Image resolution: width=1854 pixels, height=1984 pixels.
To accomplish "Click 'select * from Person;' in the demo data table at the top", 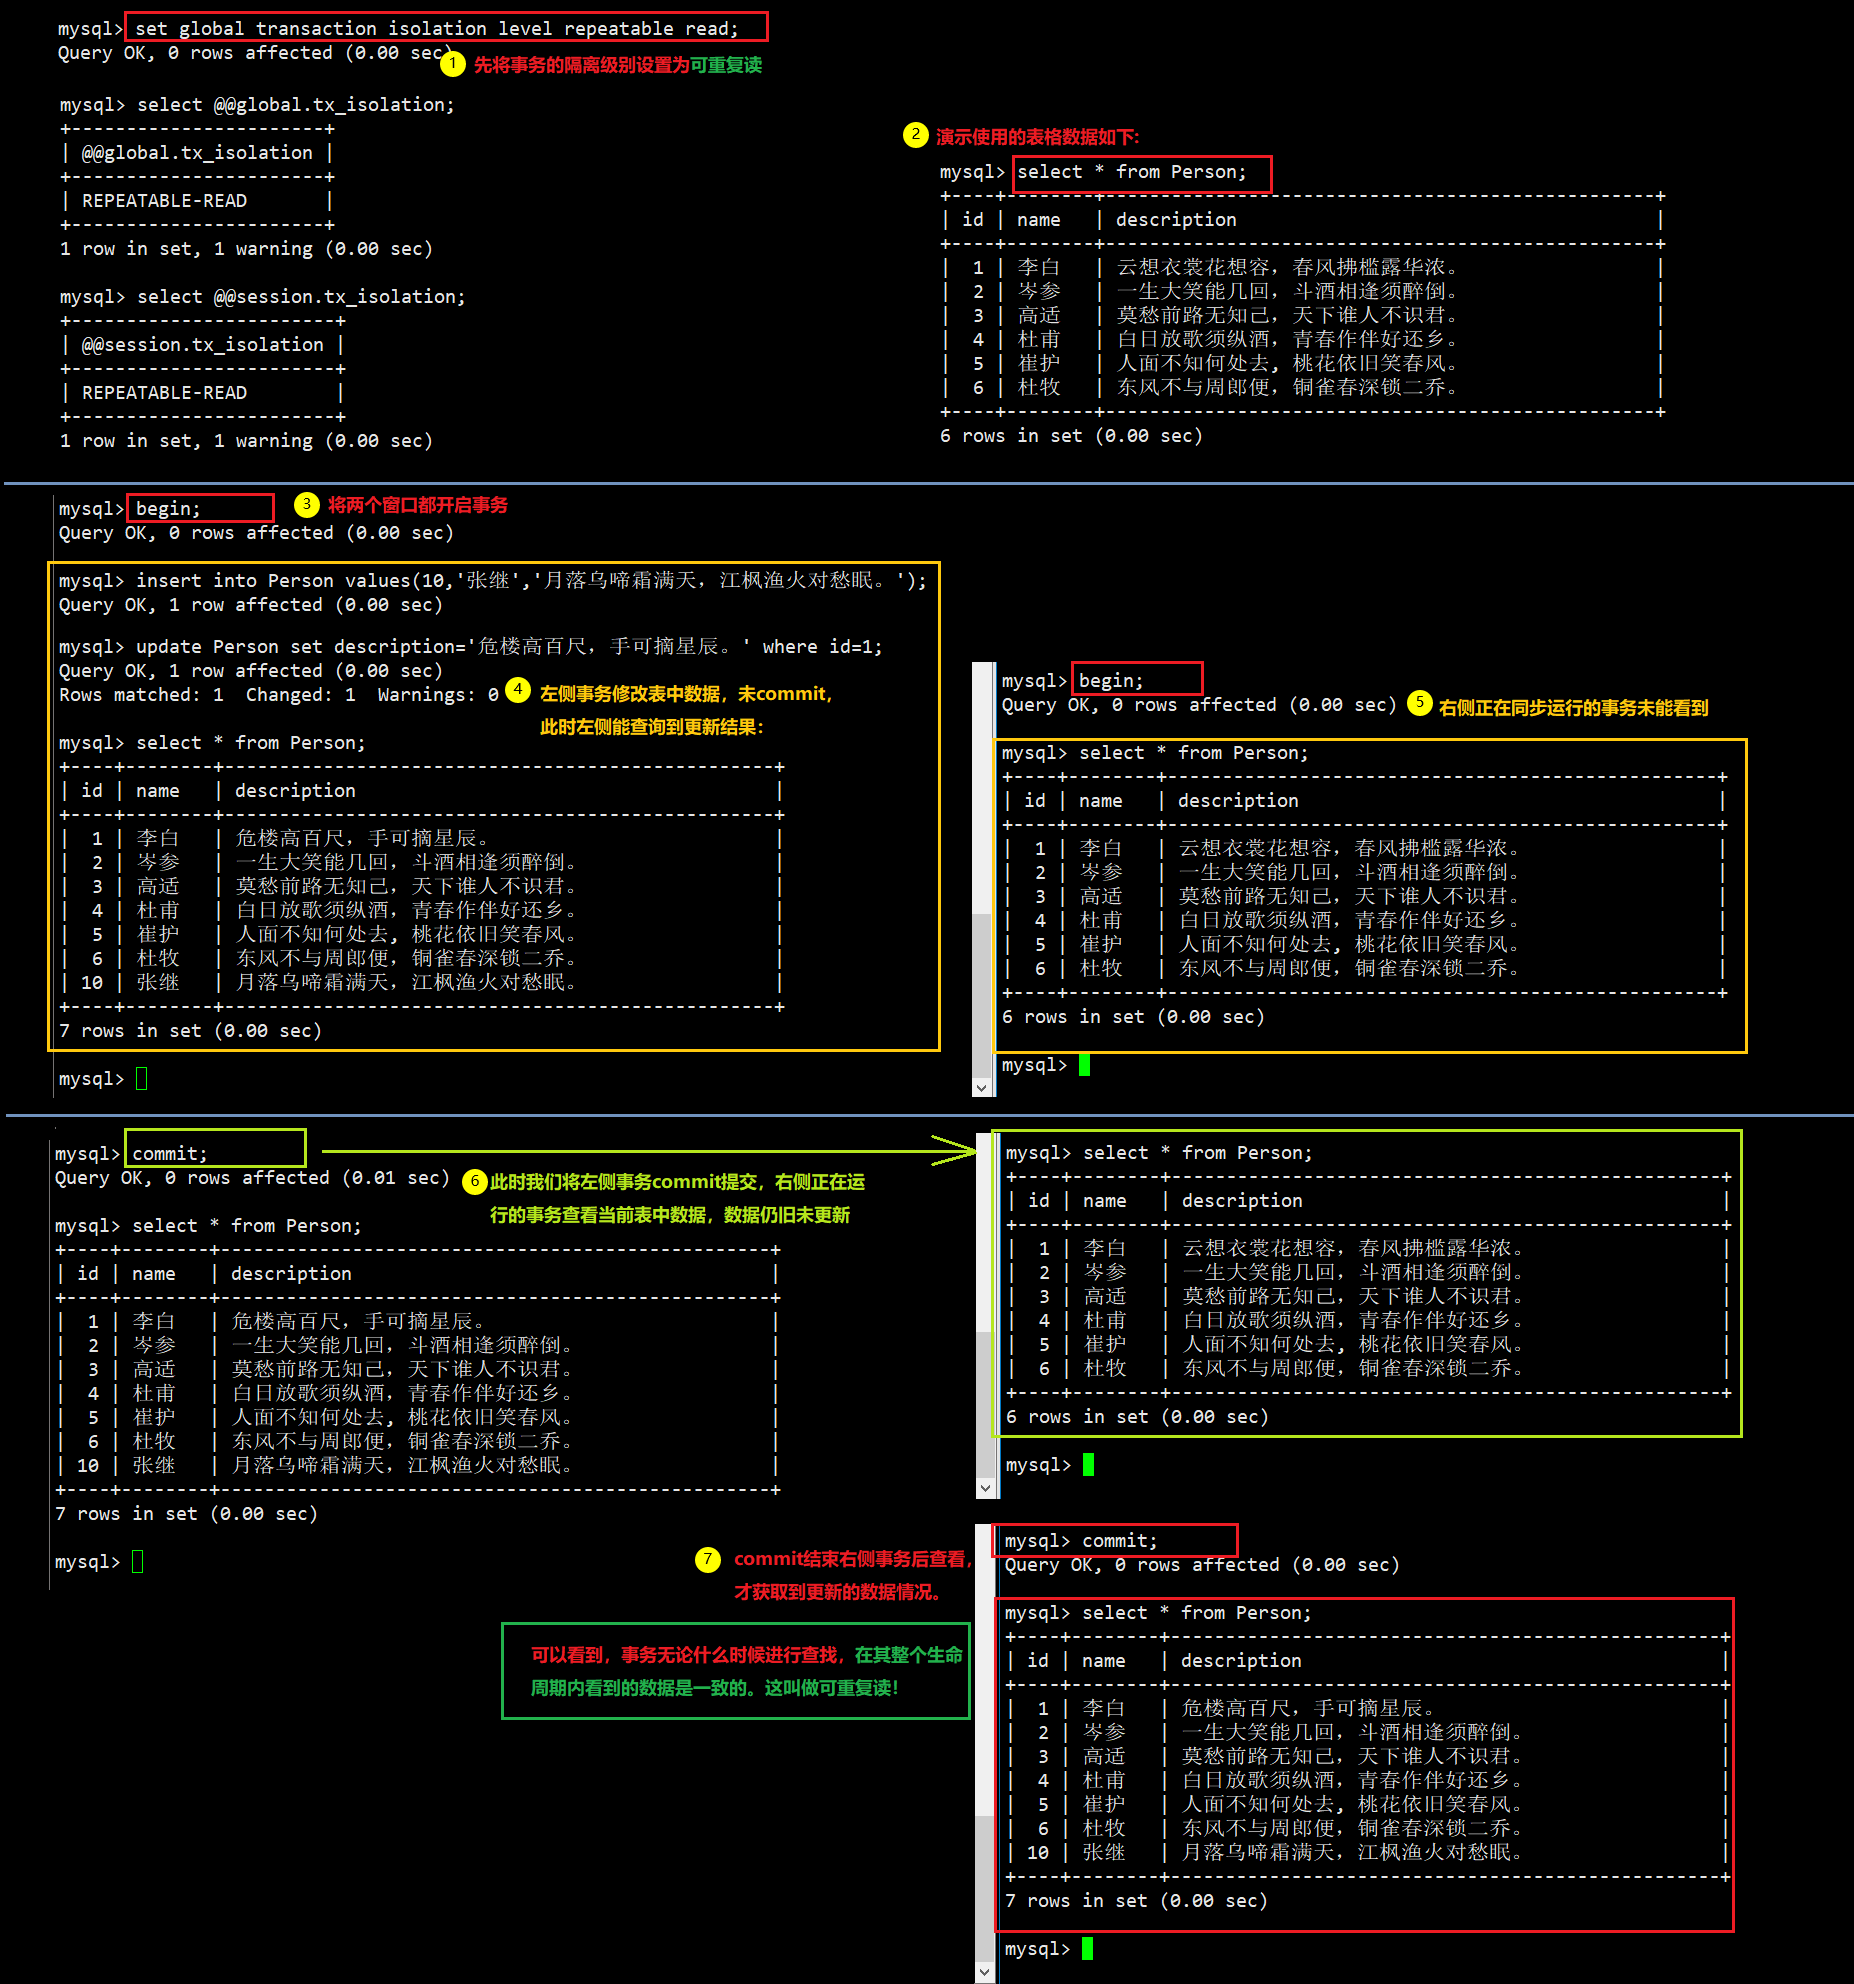I will [1132, 171].
